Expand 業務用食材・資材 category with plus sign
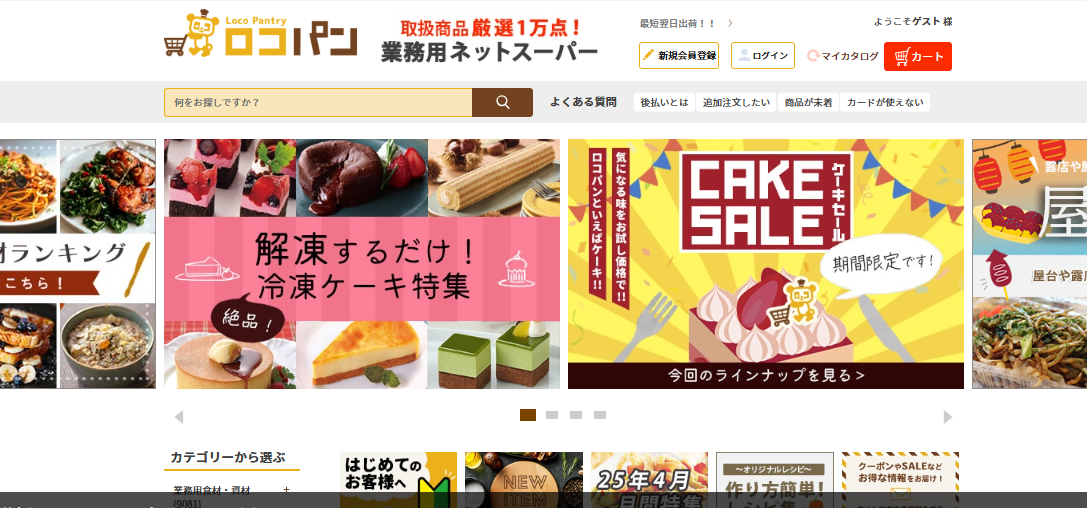The width and height of the screenshot is (1087, 508). (286, 490)
